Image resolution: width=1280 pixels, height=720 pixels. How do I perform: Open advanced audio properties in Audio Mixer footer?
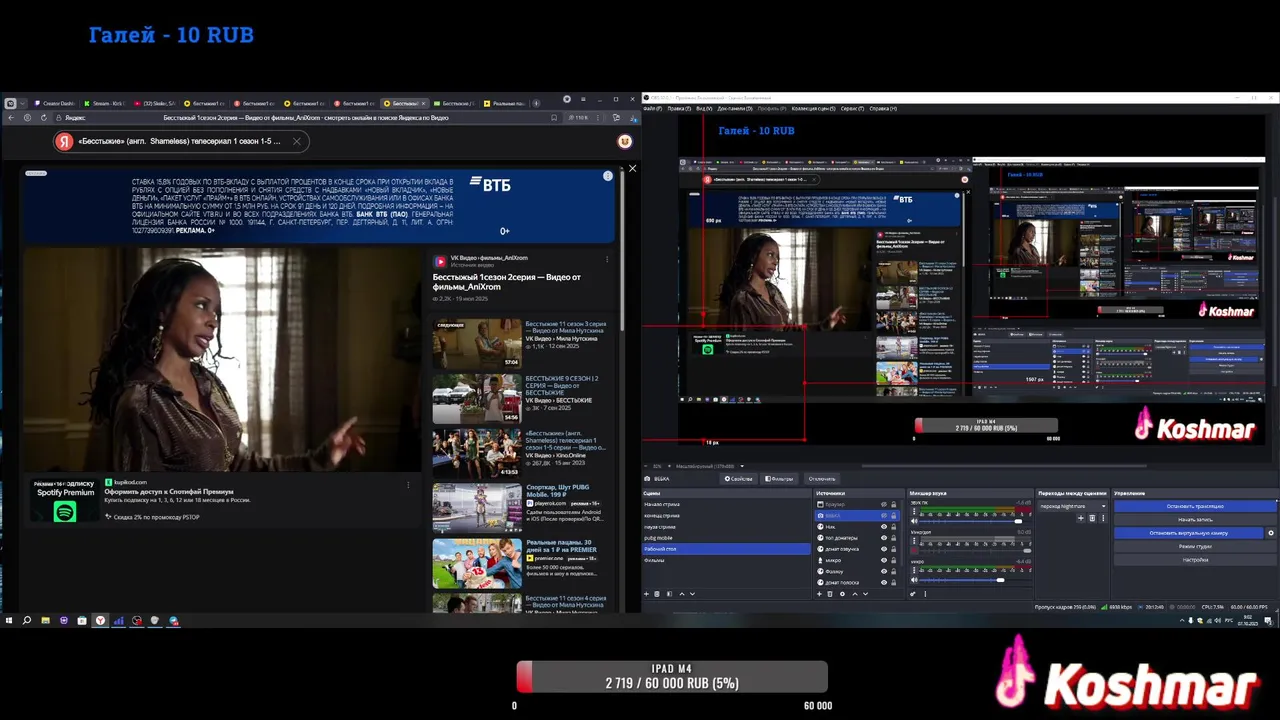pyautogui.click(x=913, y=594)
